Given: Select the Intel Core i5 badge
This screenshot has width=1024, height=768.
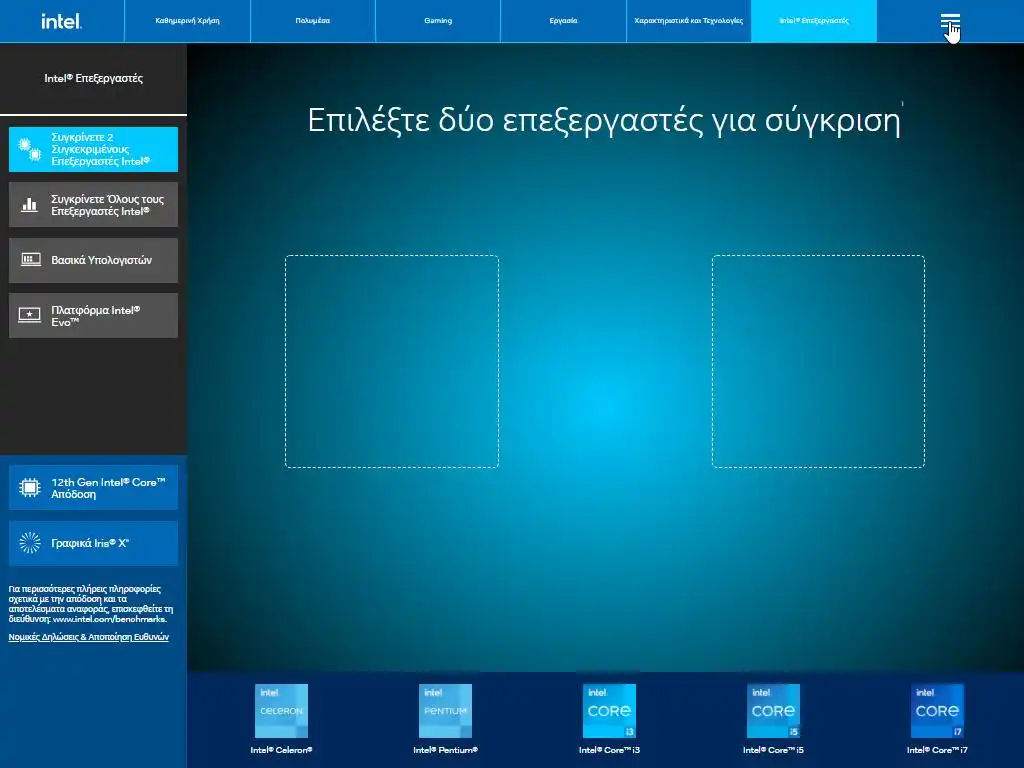Looking at the screenshot, I should [x=773, y=711].
